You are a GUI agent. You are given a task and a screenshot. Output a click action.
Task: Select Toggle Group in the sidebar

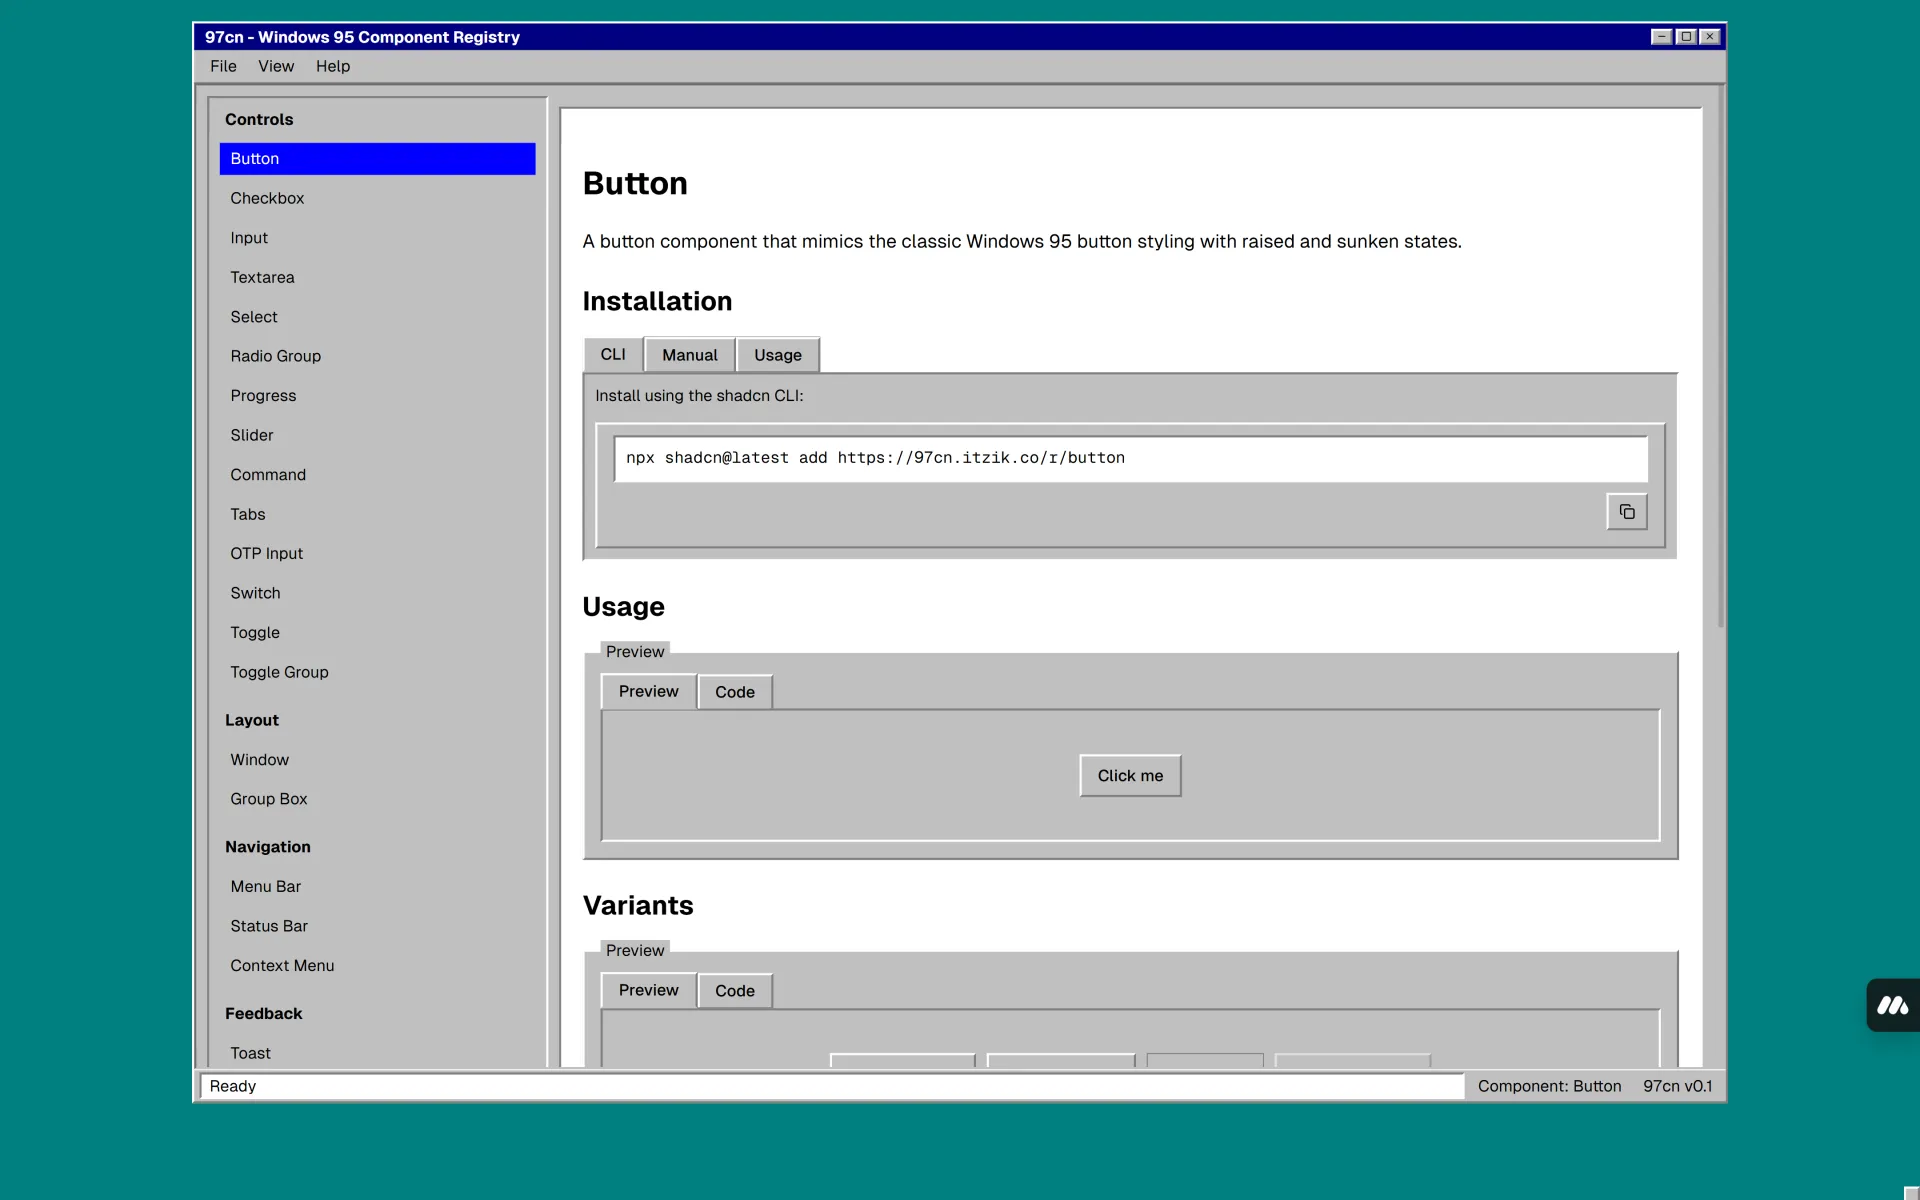click(x=279, y=672)
